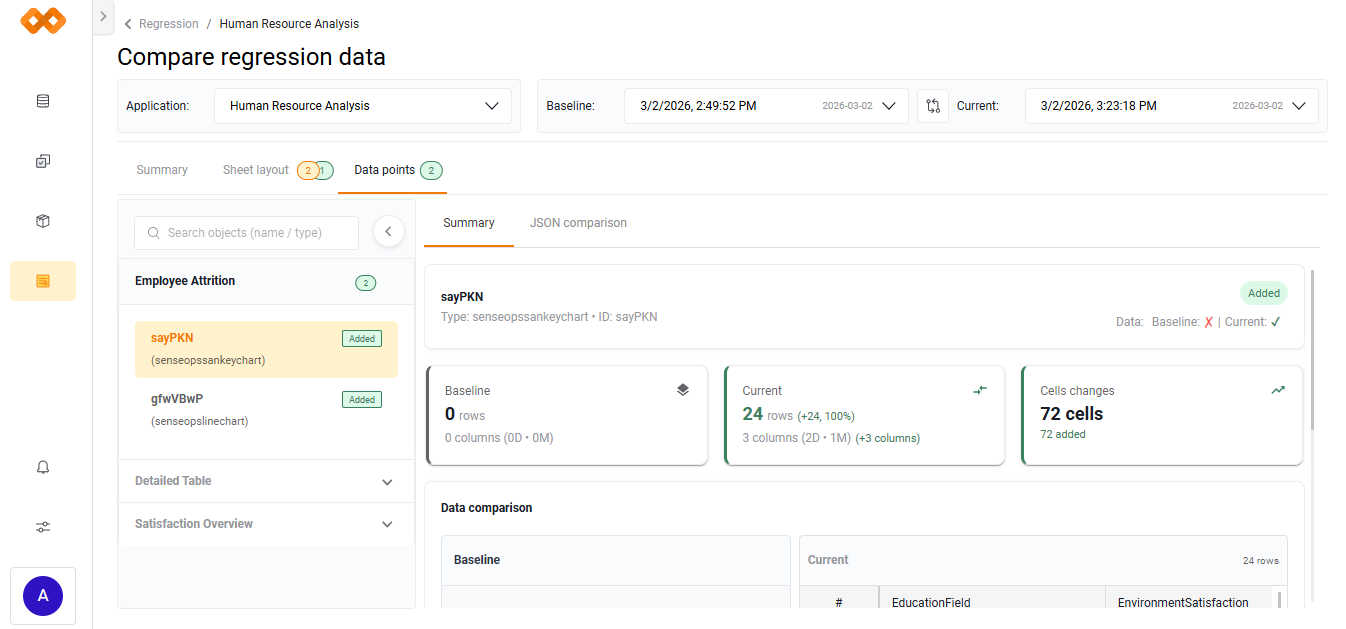Click the swap icon between Baseline and Current
1346x629 pixels.
[932, 105]
